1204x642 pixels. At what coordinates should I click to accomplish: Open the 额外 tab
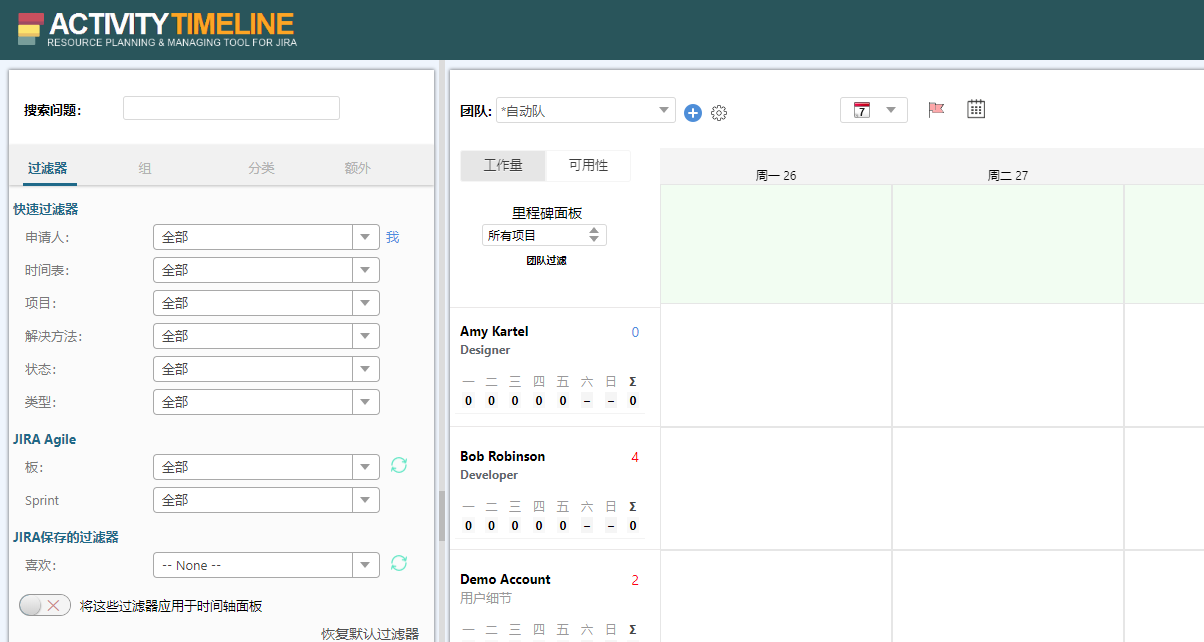tap(357, 168)
